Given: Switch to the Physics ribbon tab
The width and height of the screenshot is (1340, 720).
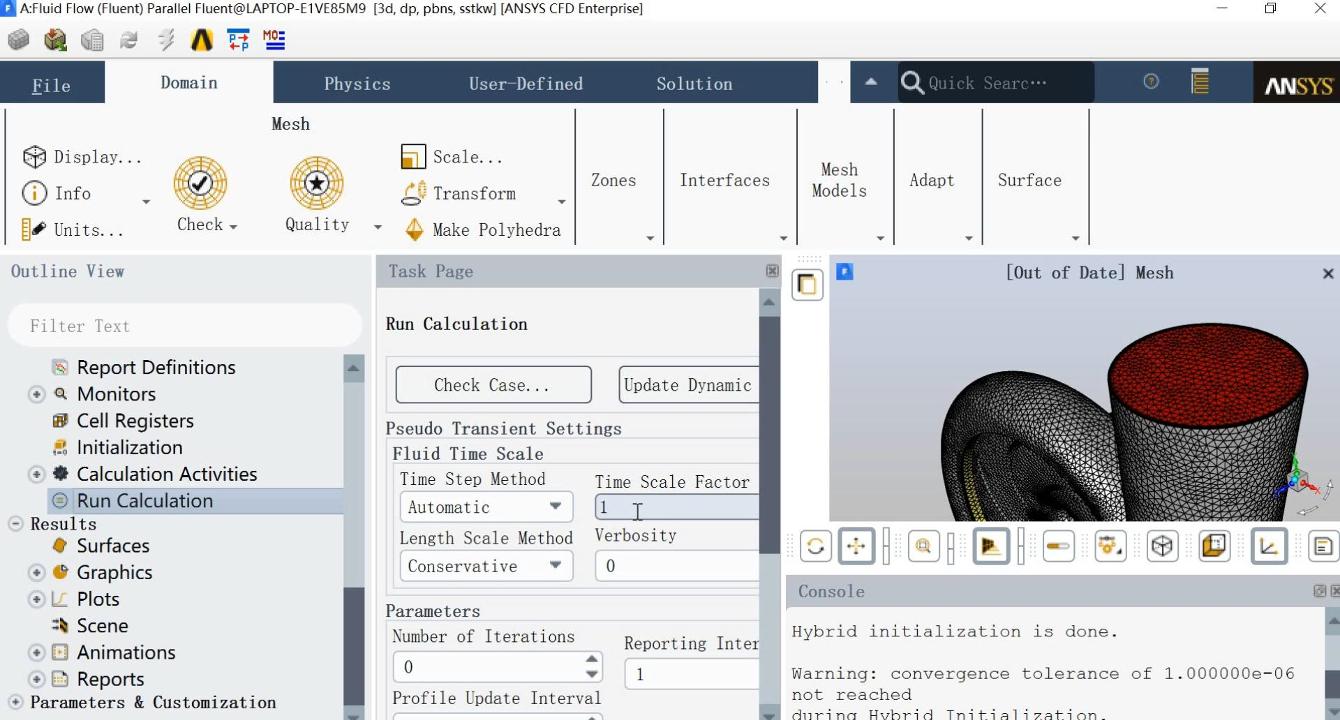Looking at the screenshot, I should [x=357, y=84].
